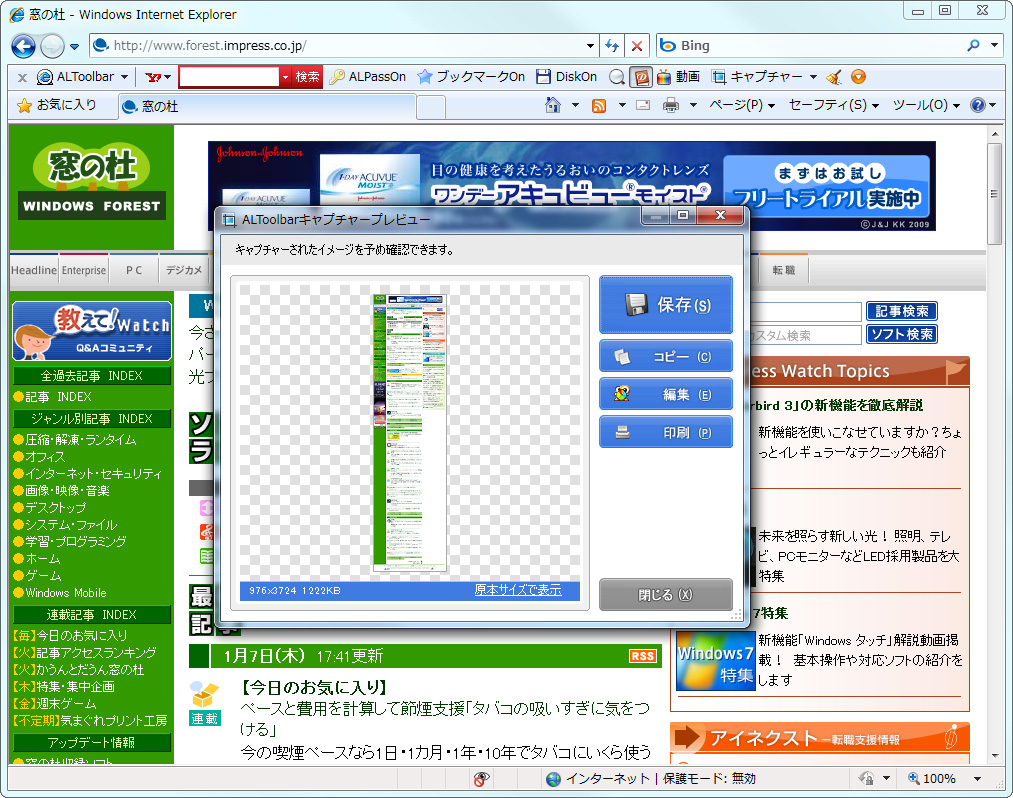Open the RSS feed icon in command bar
Screen dimensions: 1013x798
click(x=599, y=104)
